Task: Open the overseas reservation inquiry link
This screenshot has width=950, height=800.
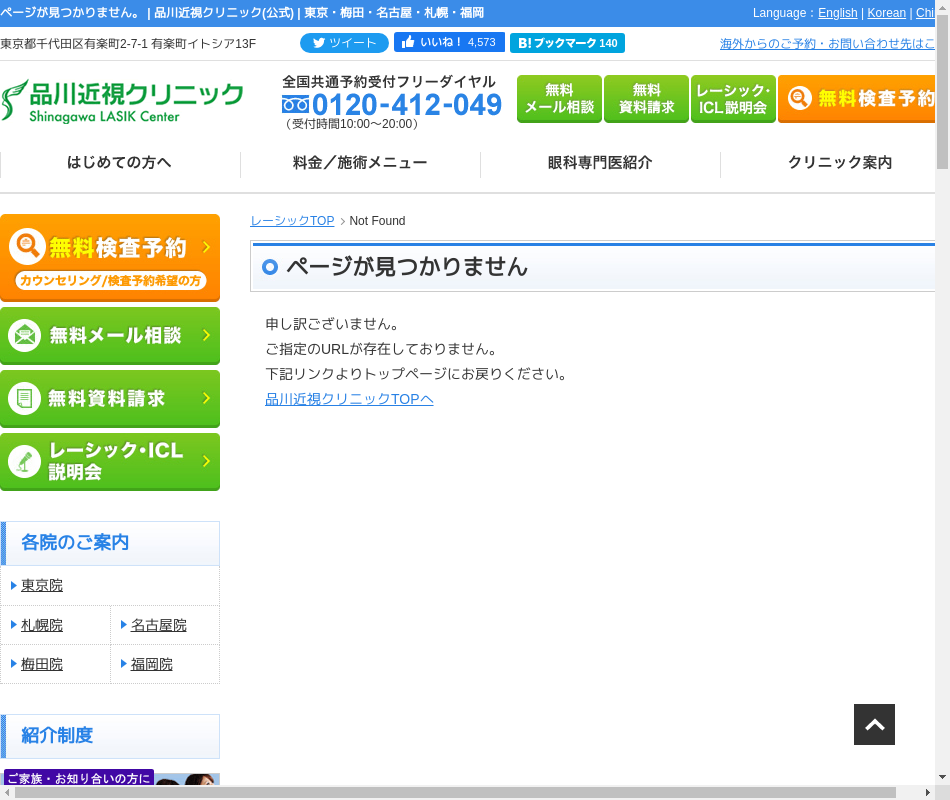Action: [x=827, y=44]
